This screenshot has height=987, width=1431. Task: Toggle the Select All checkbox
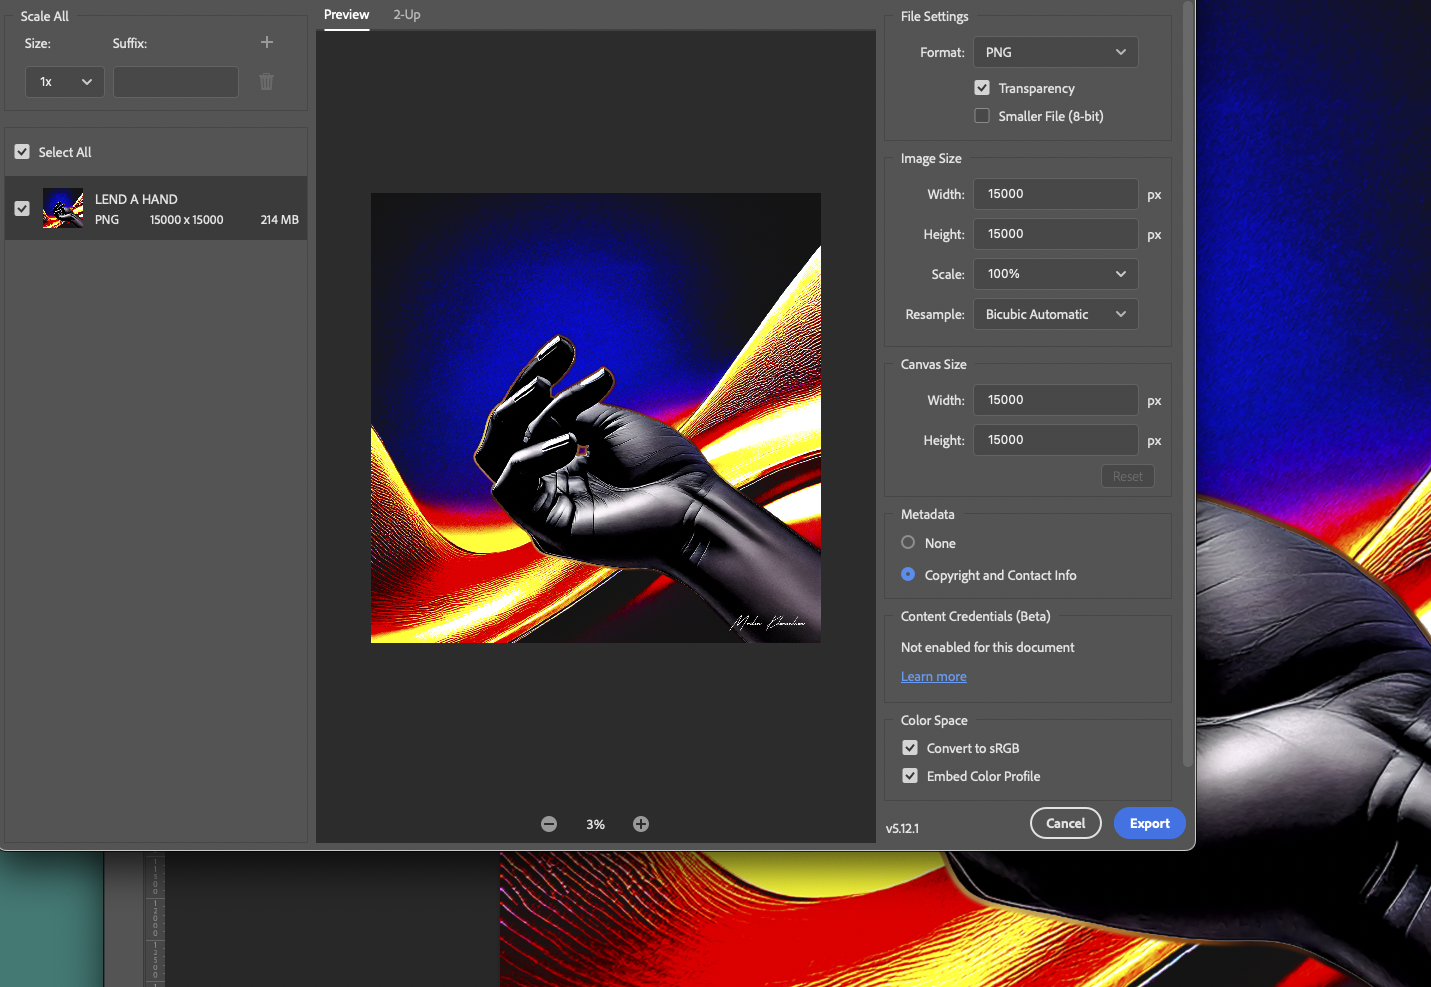22,152
